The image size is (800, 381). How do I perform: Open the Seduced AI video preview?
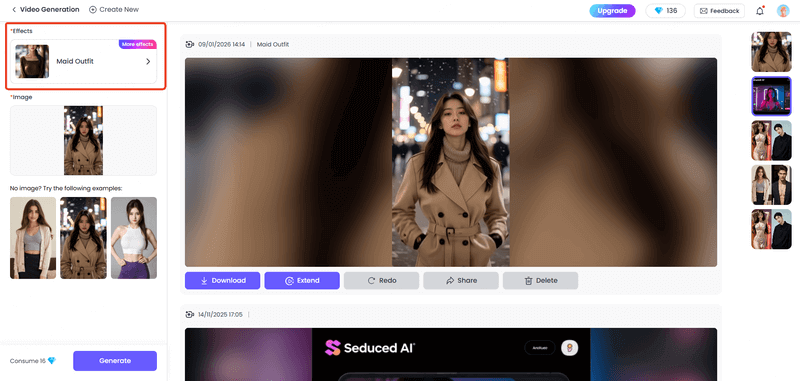tap(451, 354)
